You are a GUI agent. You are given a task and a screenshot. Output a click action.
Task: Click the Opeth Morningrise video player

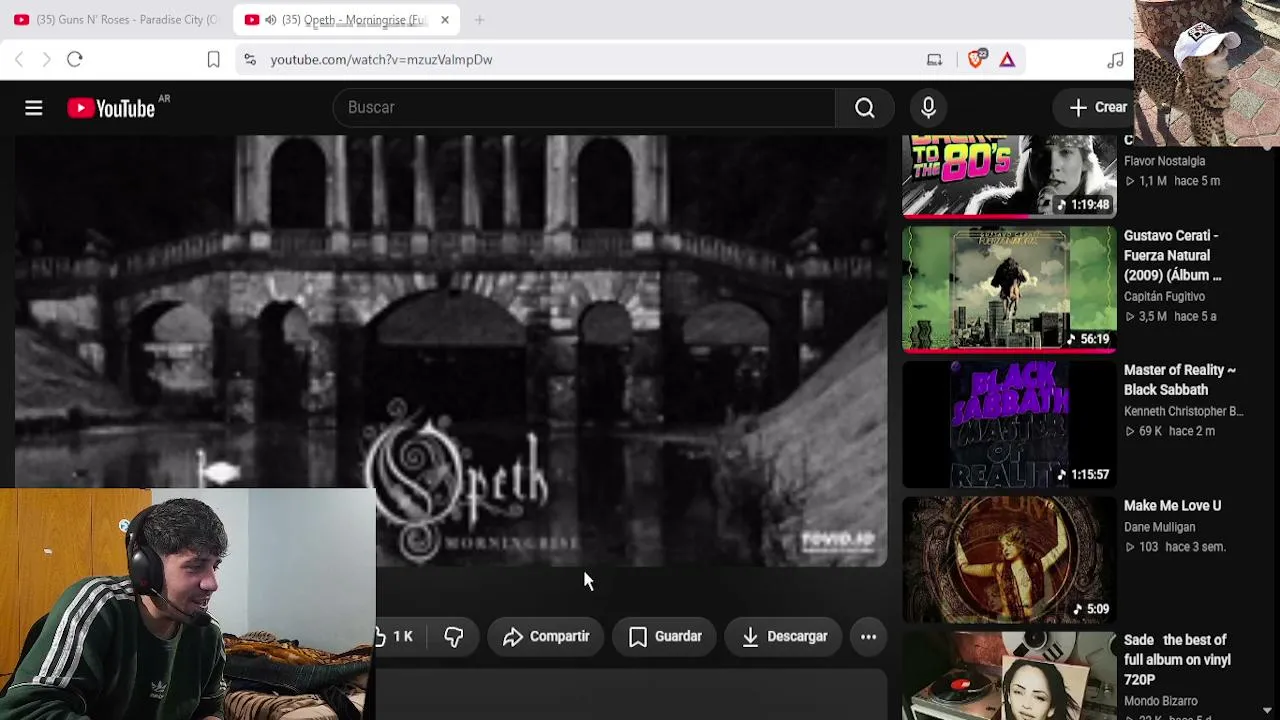tap(451, 351)
